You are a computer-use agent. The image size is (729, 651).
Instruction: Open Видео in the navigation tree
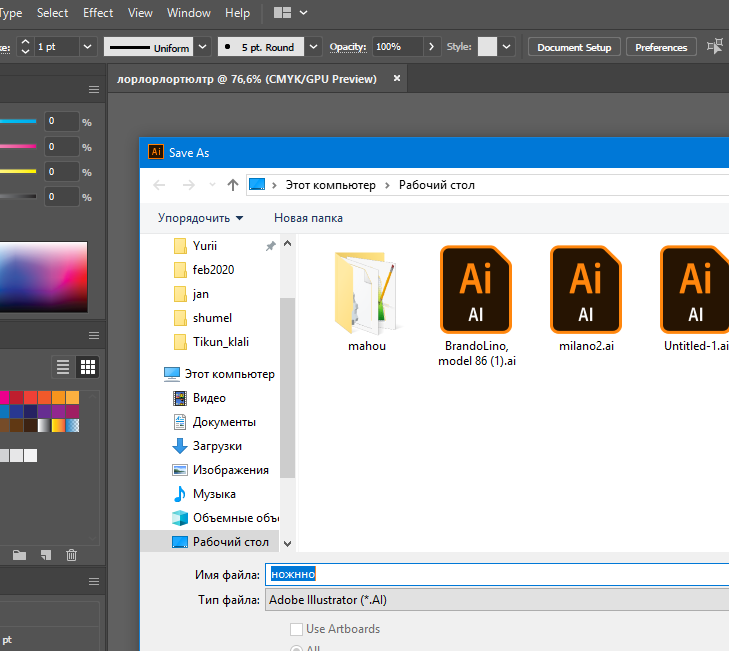(209, 398)
